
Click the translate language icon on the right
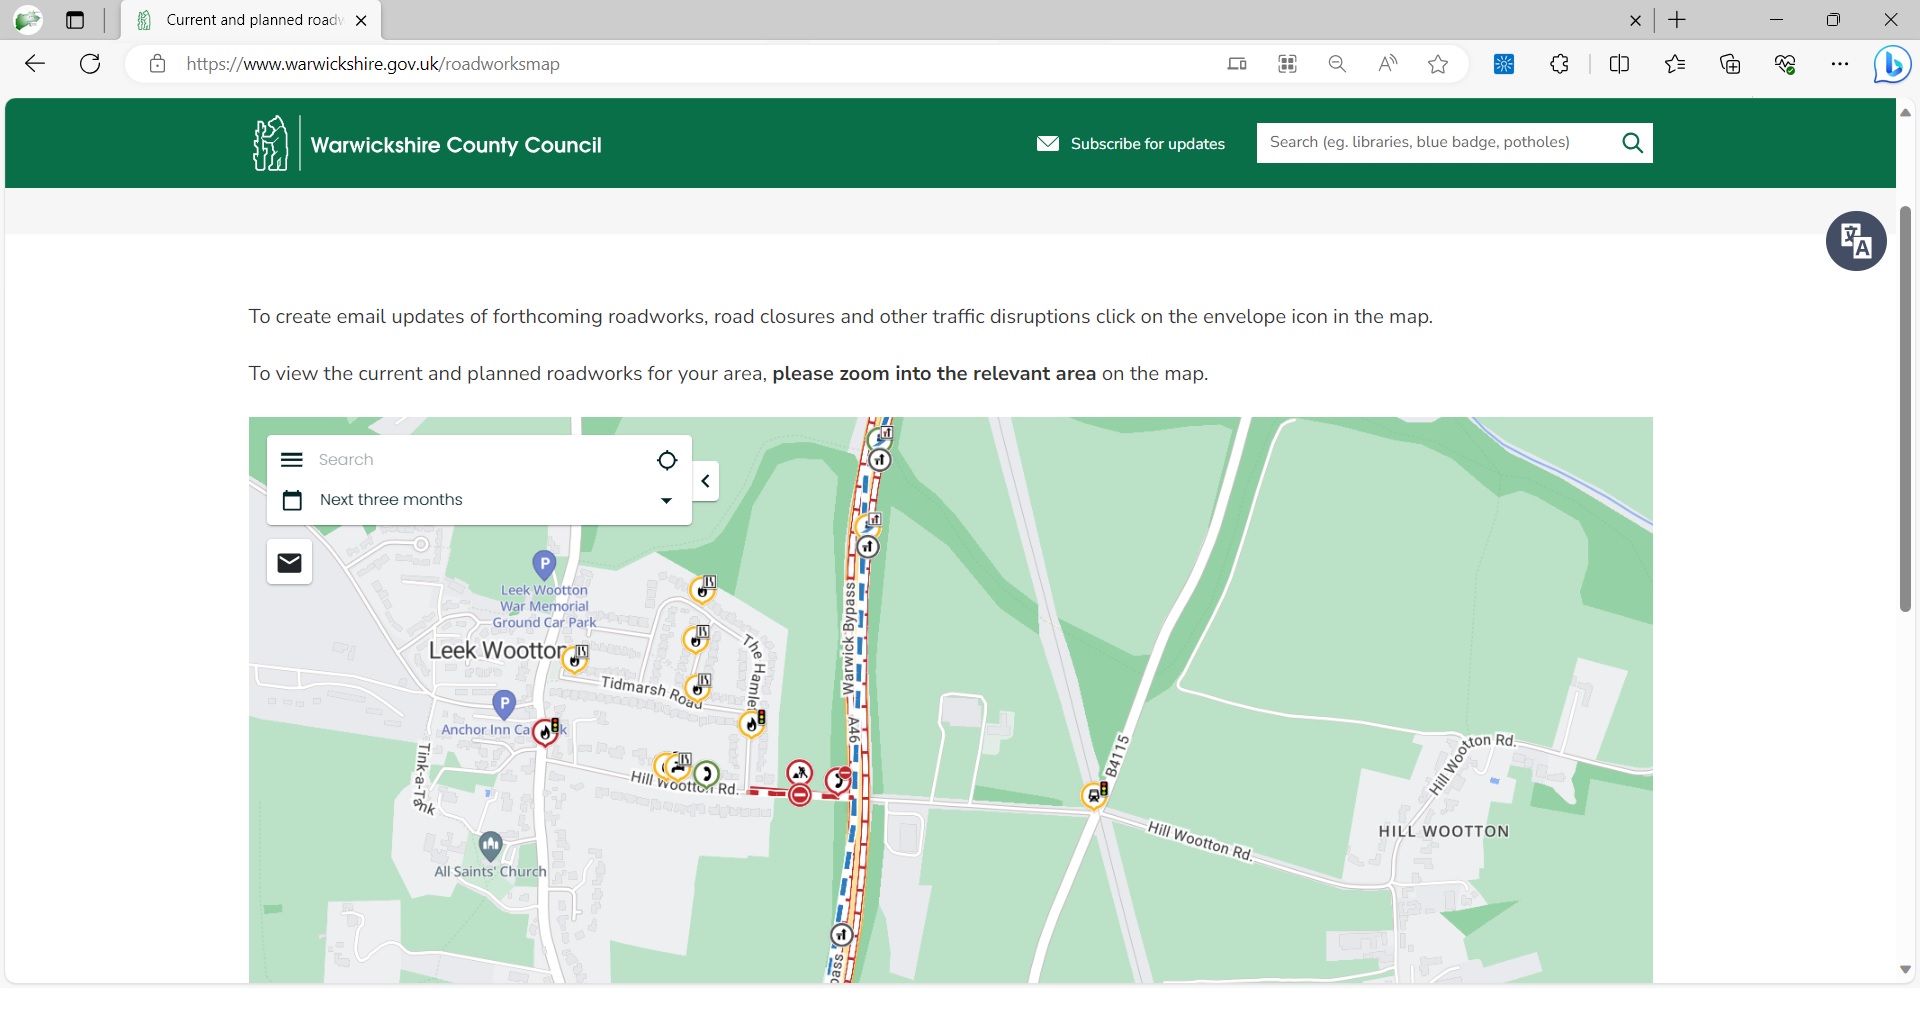pyautogui.click(x=1856, y=241)
